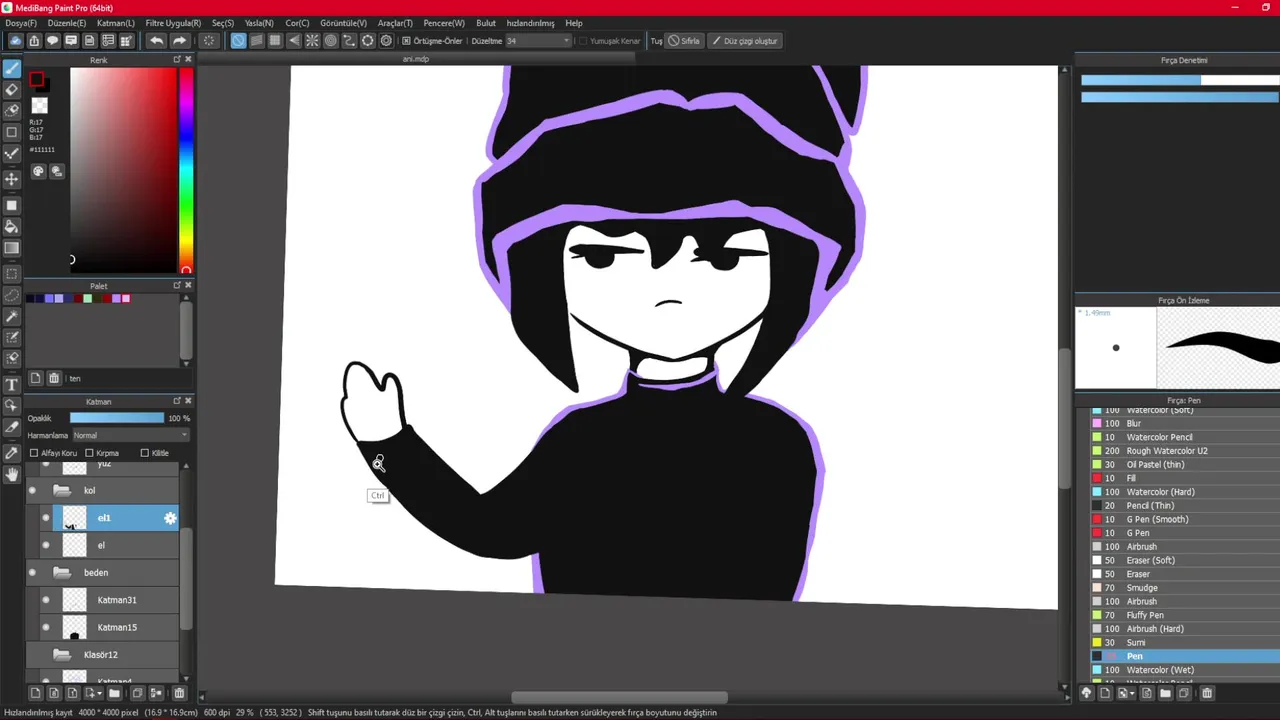Select the Magic Wand tool
Screen dimensions: 1280x720
(x=12, y=316)
